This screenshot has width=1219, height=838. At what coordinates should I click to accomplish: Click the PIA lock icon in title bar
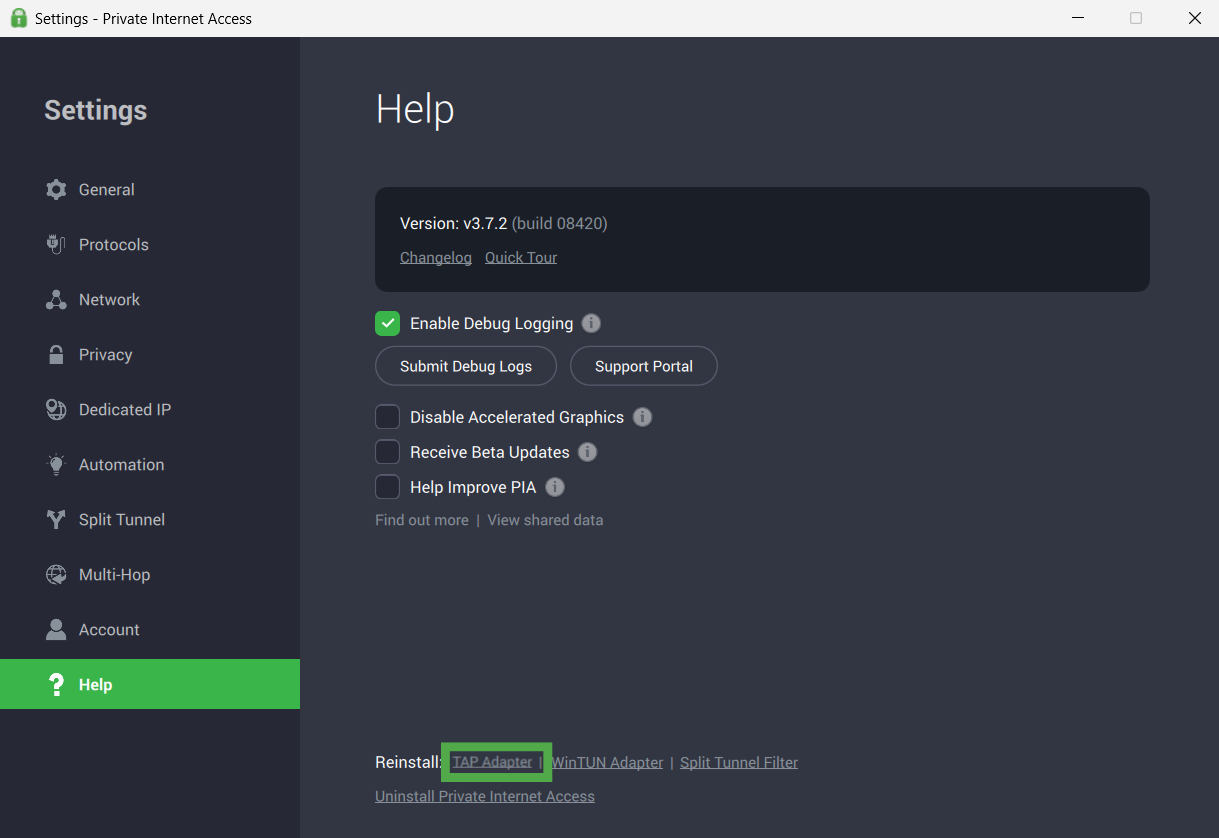[18, 18]
